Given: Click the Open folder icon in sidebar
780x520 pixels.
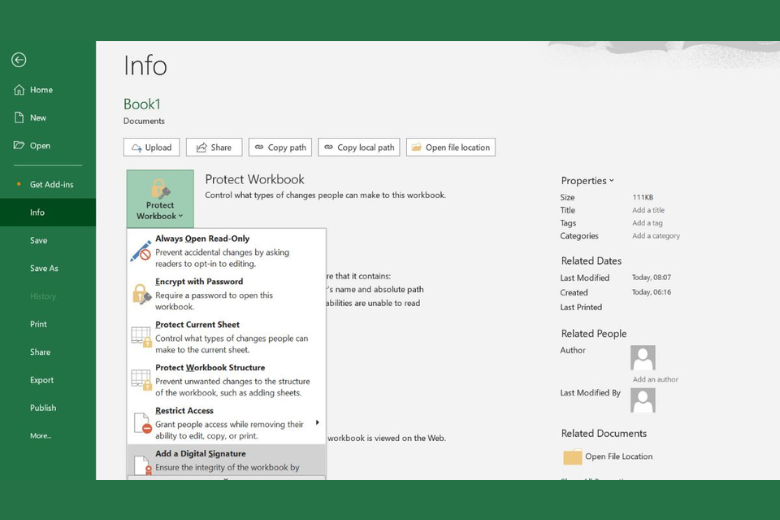Looking at the screenshot, I should click(19, 145).
